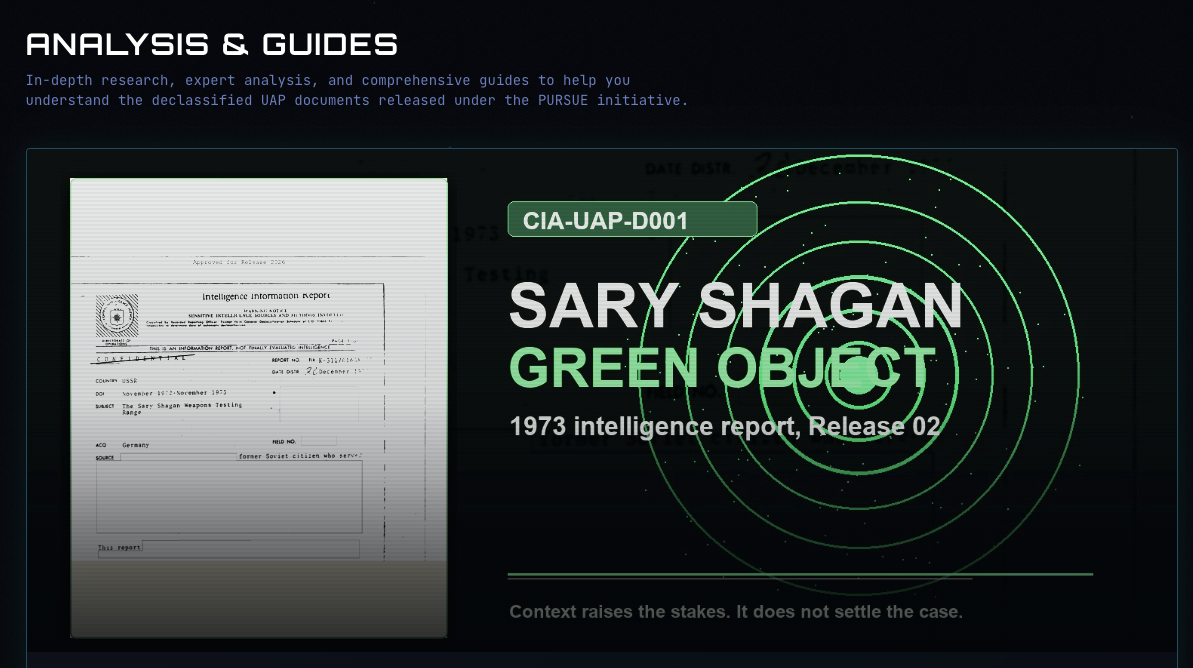
Task: Select the CIA-UAP-D001 document badge
Action: pyautogui.click(x=632, y=220)
